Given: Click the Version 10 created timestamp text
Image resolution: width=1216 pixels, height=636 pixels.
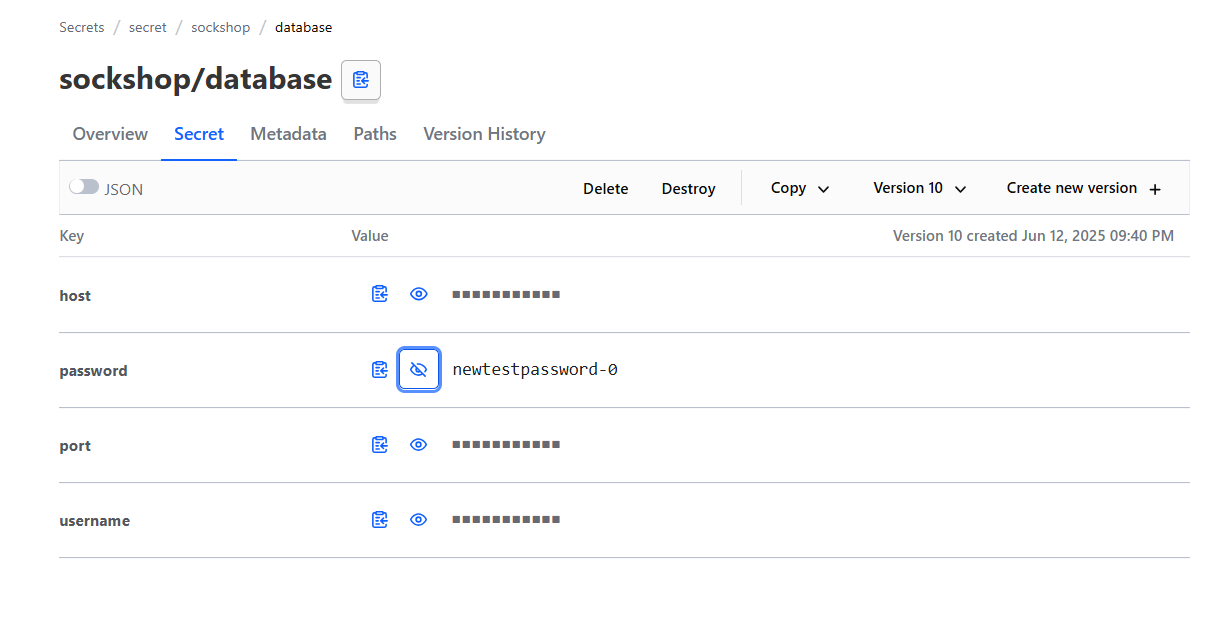Looking at the screenshot, I should point(1033,236).
